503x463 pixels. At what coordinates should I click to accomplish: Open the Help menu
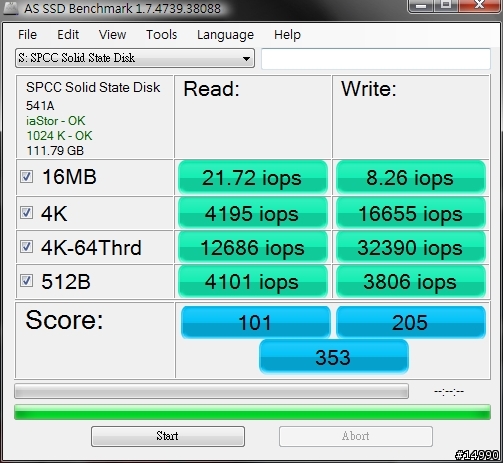[287, 35]
